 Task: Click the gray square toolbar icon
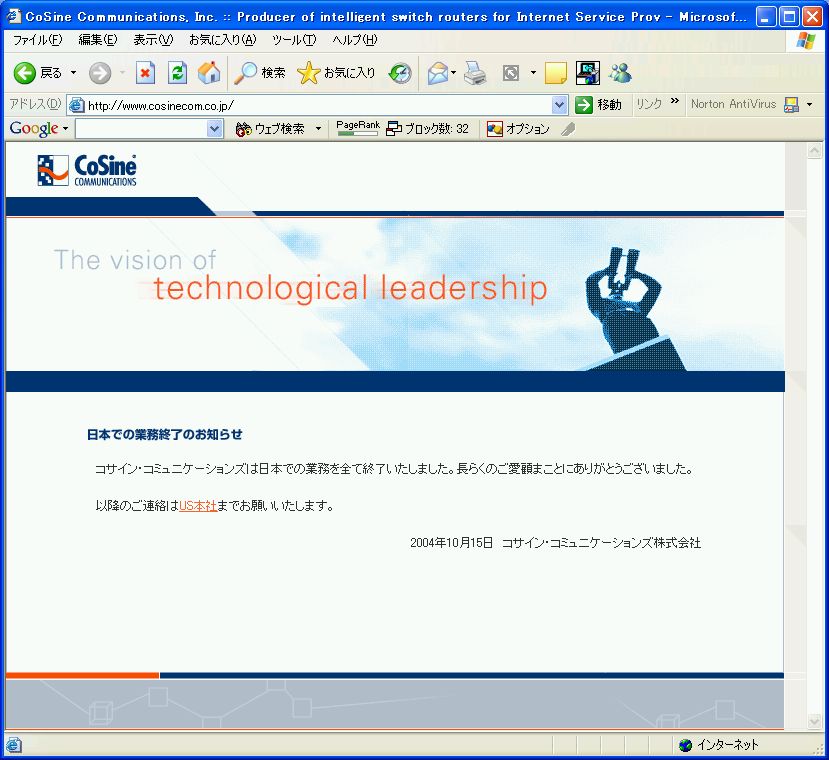click(x=511, y=72)
